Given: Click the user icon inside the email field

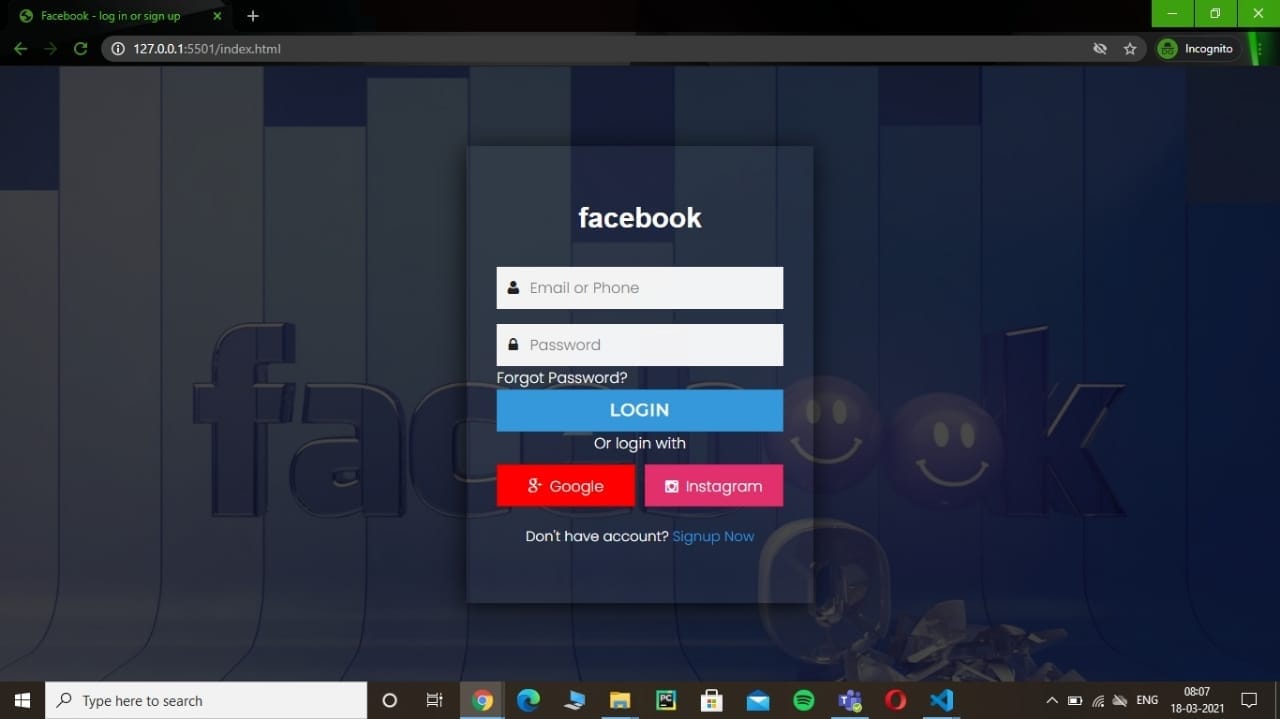Looking at the screenshot, I should coord(513,287).
